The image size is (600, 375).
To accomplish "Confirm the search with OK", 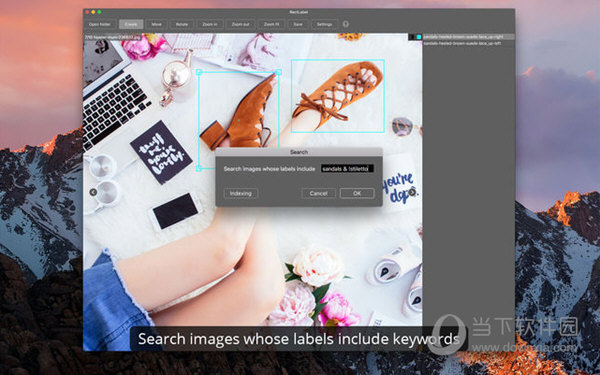I will [x=357, y=193].
